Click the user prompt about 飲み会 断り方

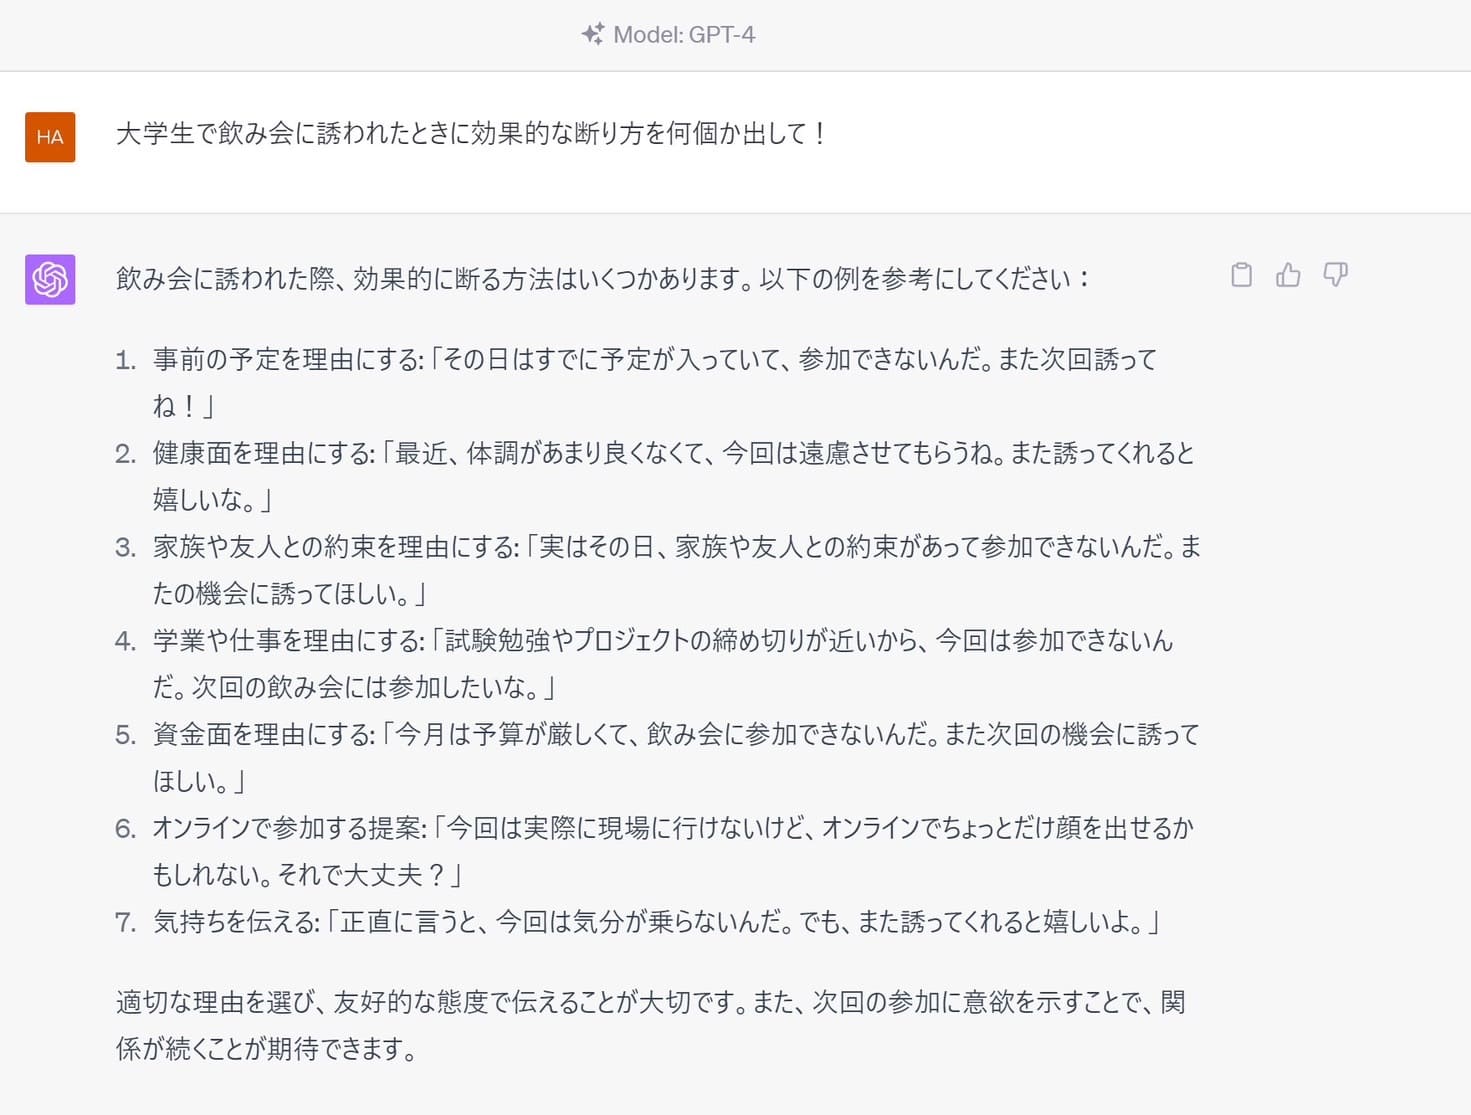(x=470, y=134)
